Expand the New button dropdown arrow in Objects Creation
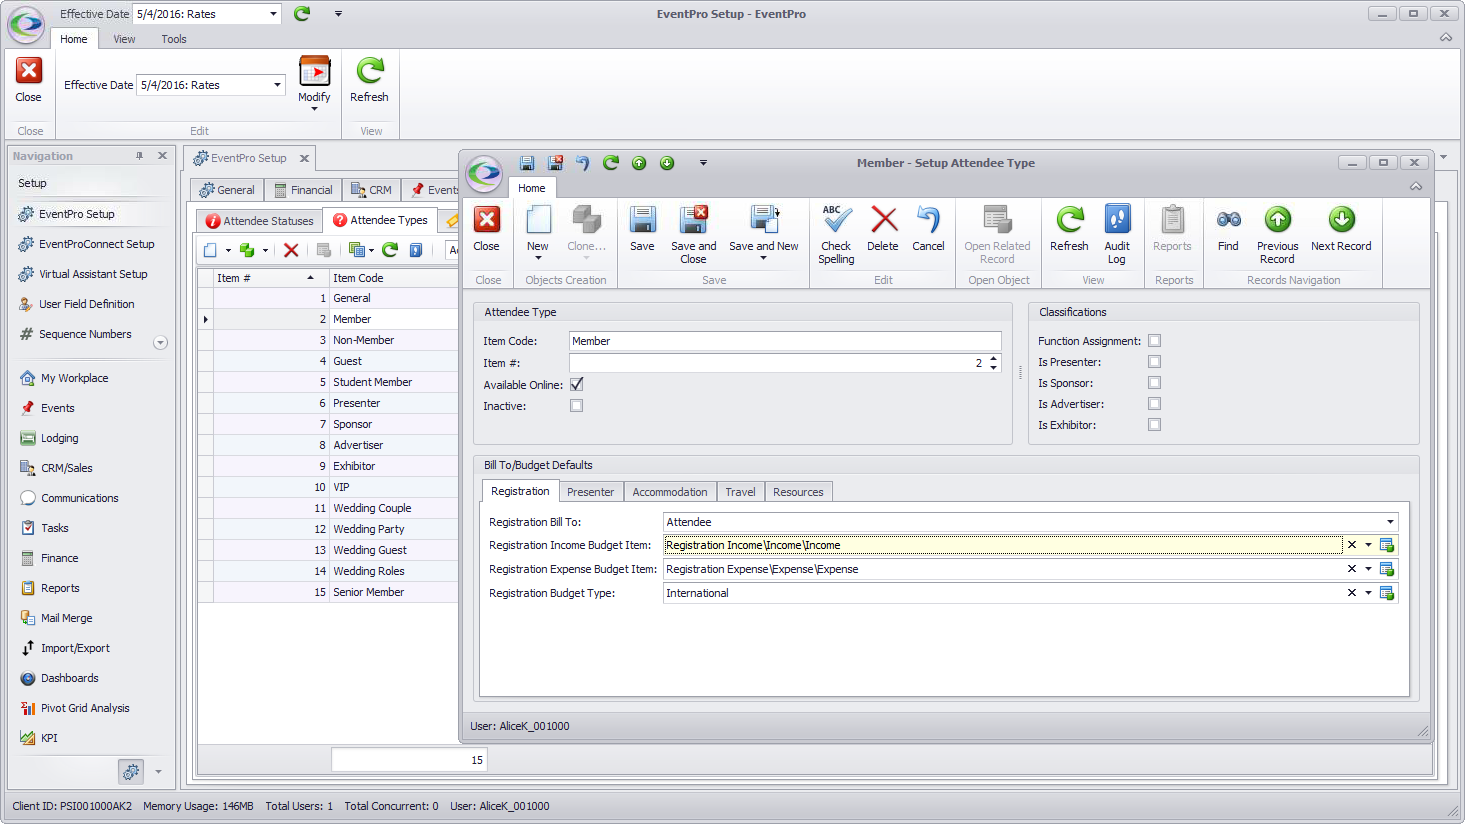This screenshot has height=824, width=1465. click(x=538, y=259)
